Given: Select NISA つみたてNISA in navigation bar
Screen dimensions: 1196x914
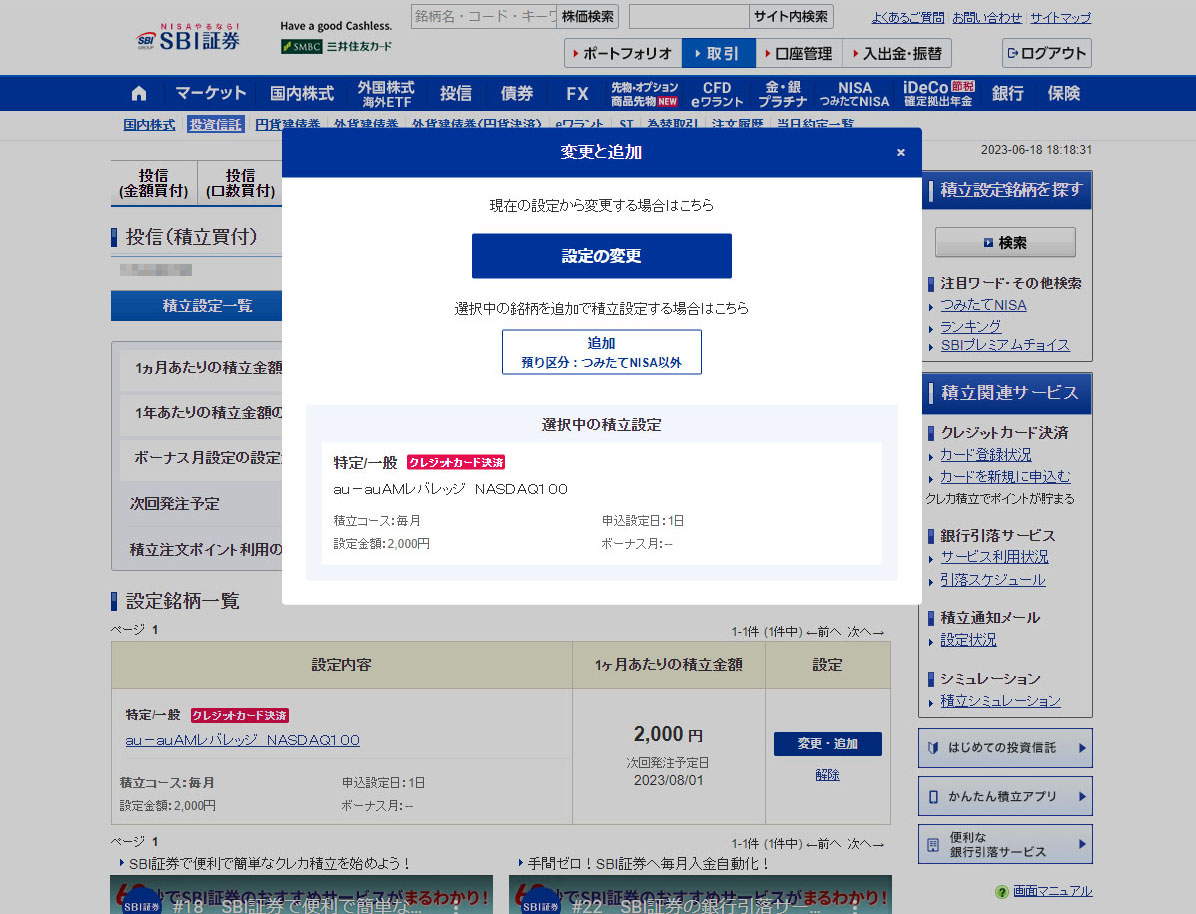Looking at the screenshot, I should point(854,94).
